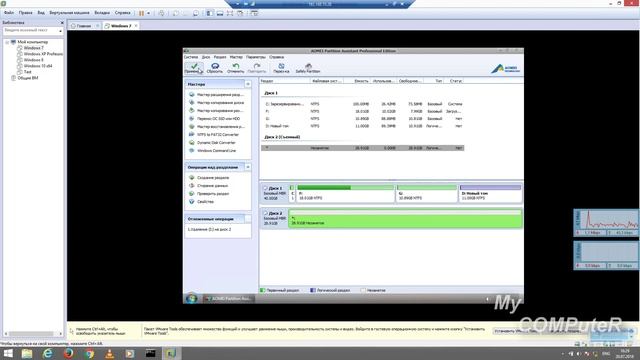Image resolution: width=640 pixels, height=360 pixels.
Task: Click the Safely Partition toolbar icon
Action: 308,68
